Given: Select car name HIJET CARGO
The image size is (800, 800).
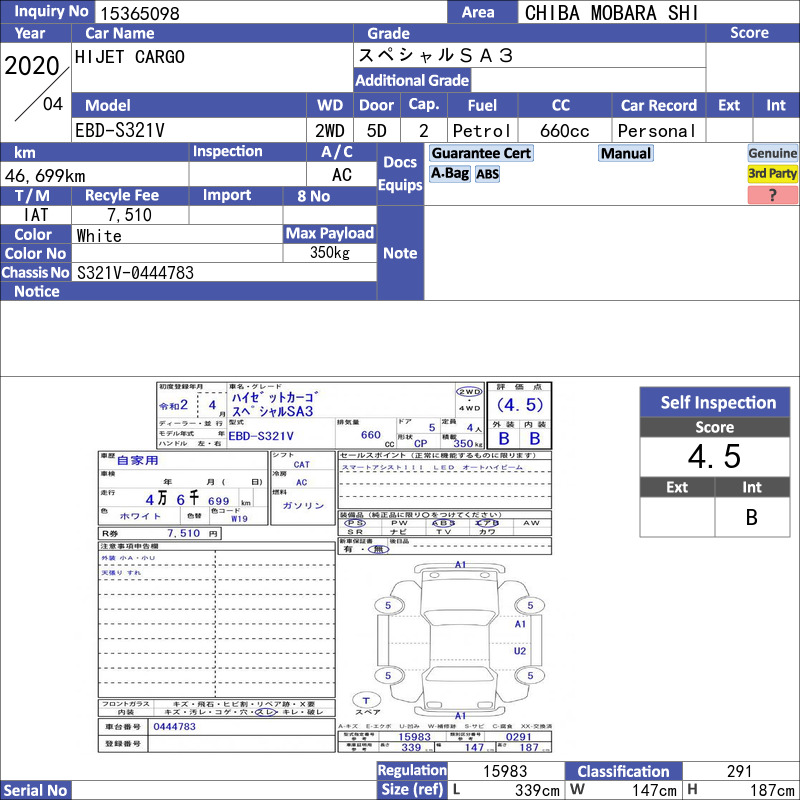Looking at the screenshot, I should [x=130, y=57].
